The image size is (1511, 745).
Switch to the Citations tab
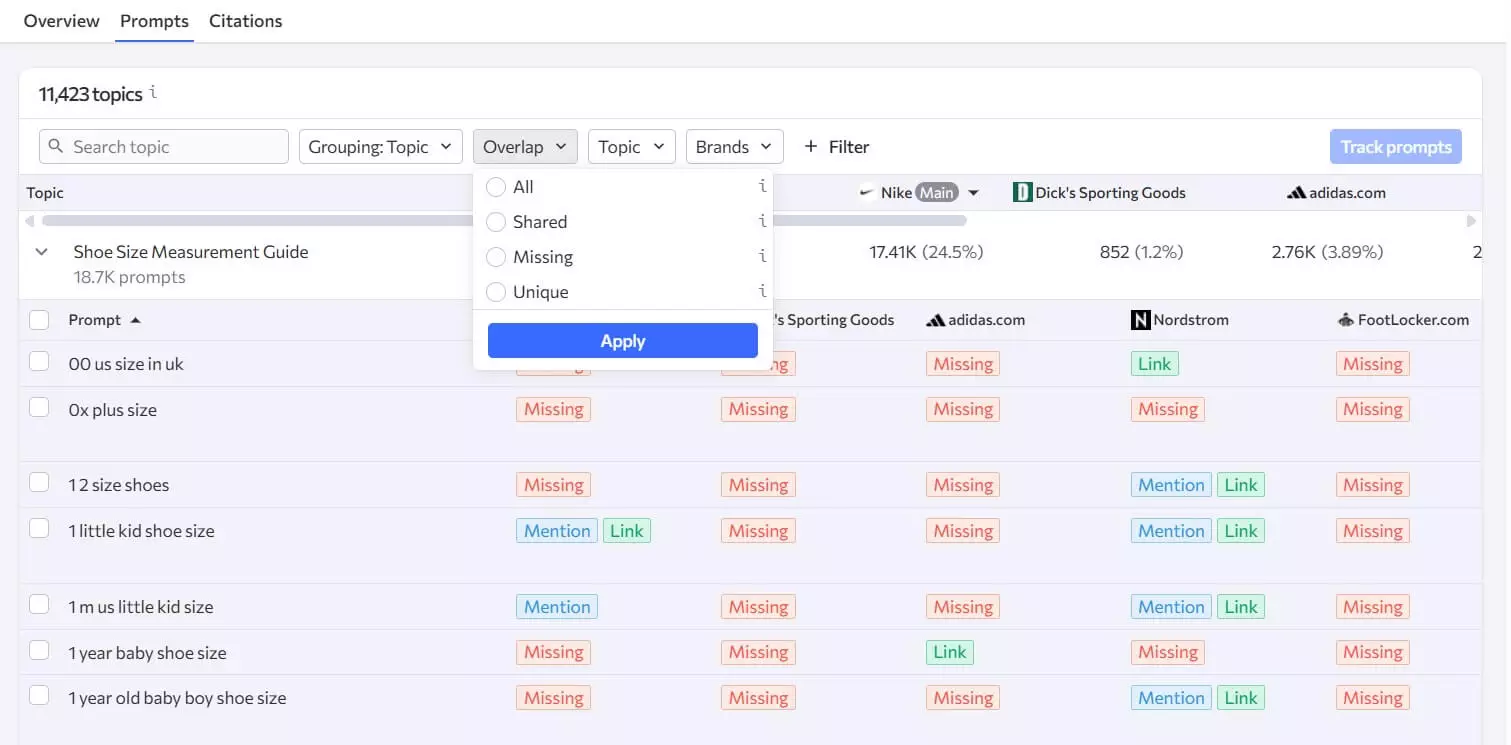pos(246,21)
